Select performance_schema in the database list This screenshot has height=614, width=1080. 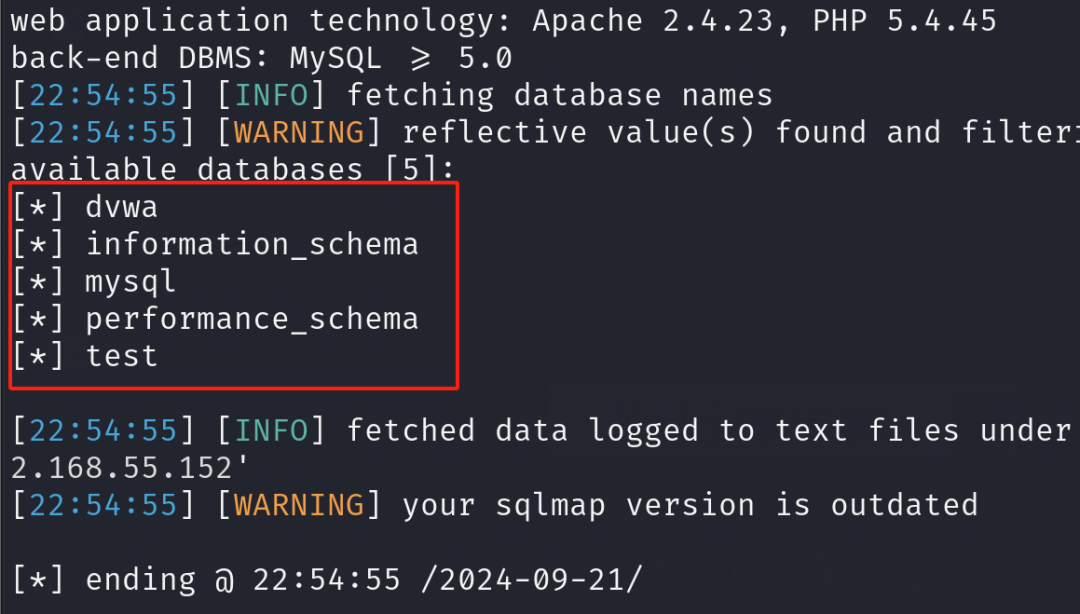(251, 319)
